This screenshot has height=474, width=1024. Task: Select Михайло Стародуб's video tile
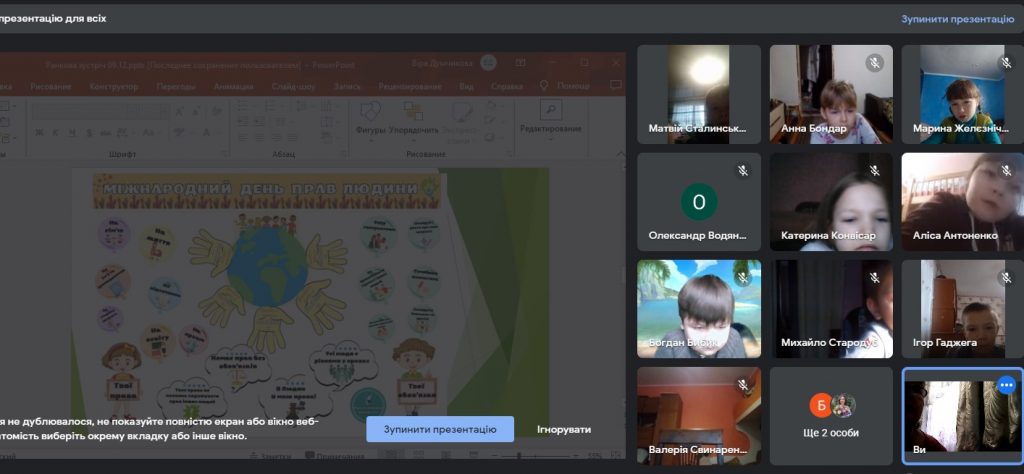(x=831, y=309)
